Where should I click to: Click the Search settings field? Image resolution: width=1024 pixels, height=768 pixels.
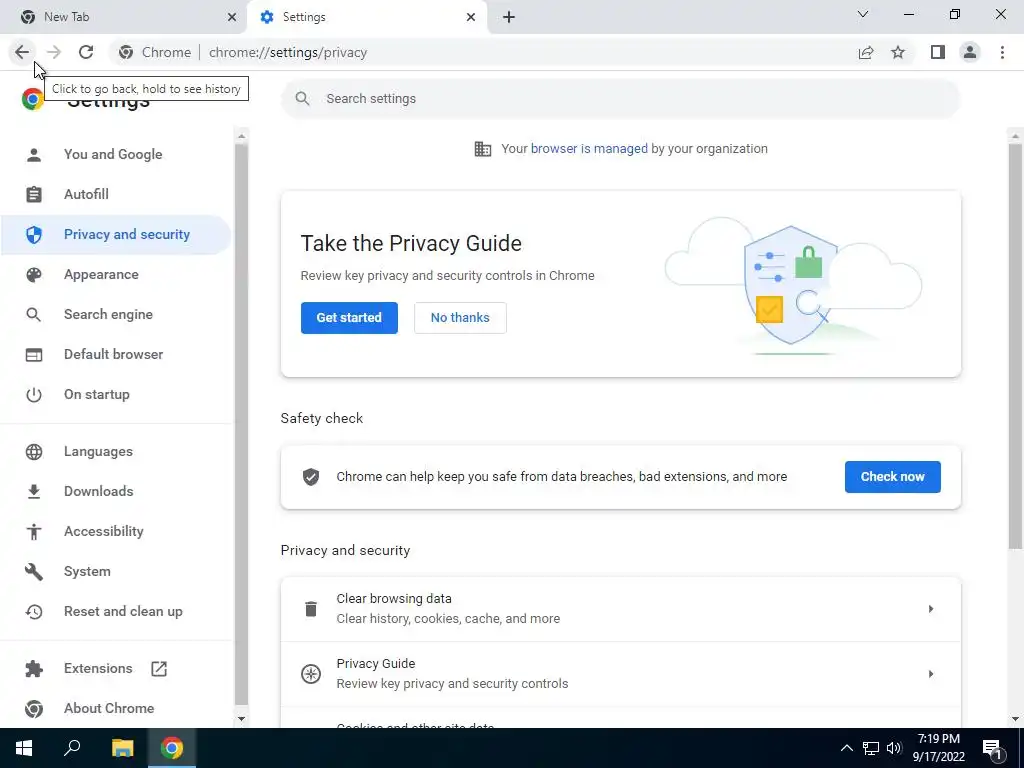click(620, 99)
